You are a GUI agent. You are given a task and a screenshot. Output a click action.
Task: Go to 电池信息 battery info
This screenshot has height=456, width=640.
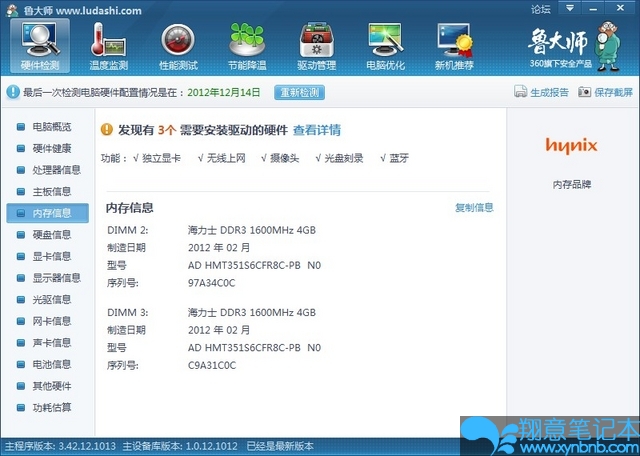51,364
